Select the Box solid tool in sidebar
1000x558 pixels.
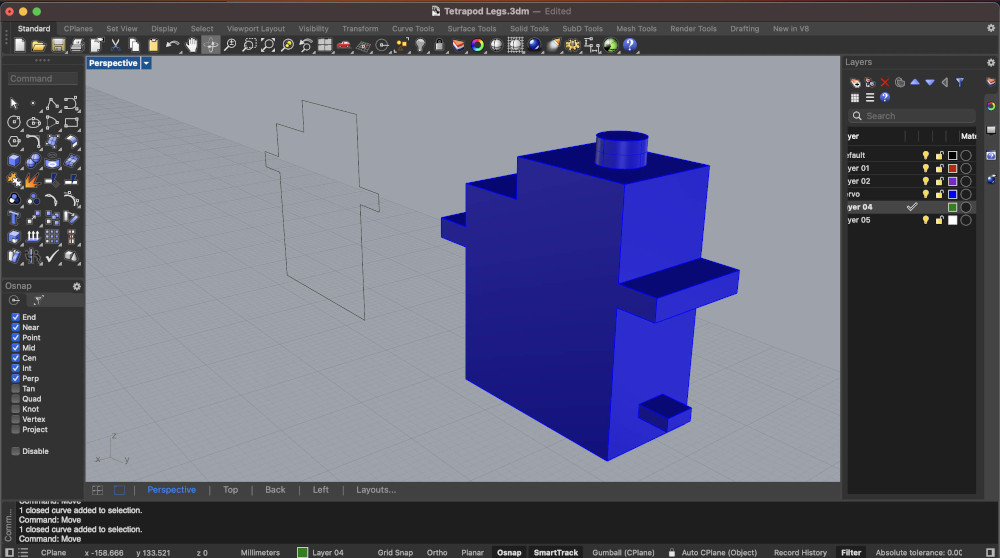[14, 161]
